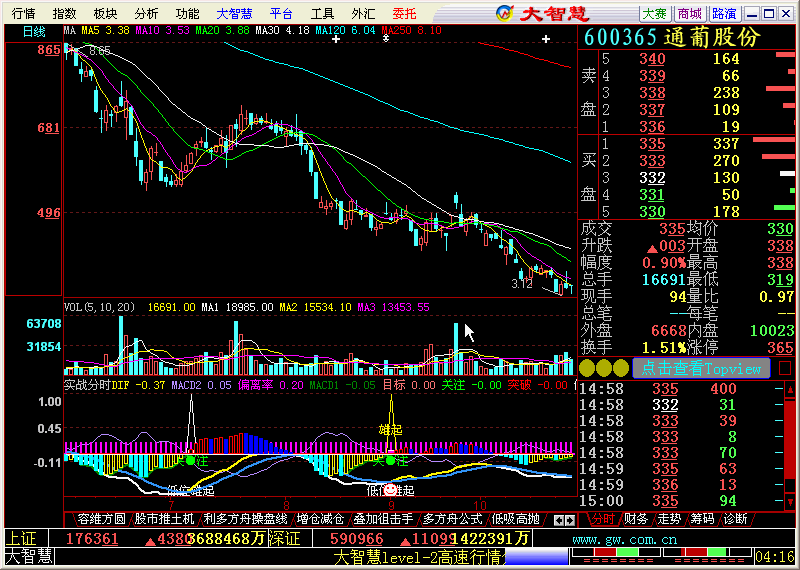This screenshot has width=800, height=570.
Task: Click the second yellow circle indicator
Action: pyautogui.click(x=604, y=368)
